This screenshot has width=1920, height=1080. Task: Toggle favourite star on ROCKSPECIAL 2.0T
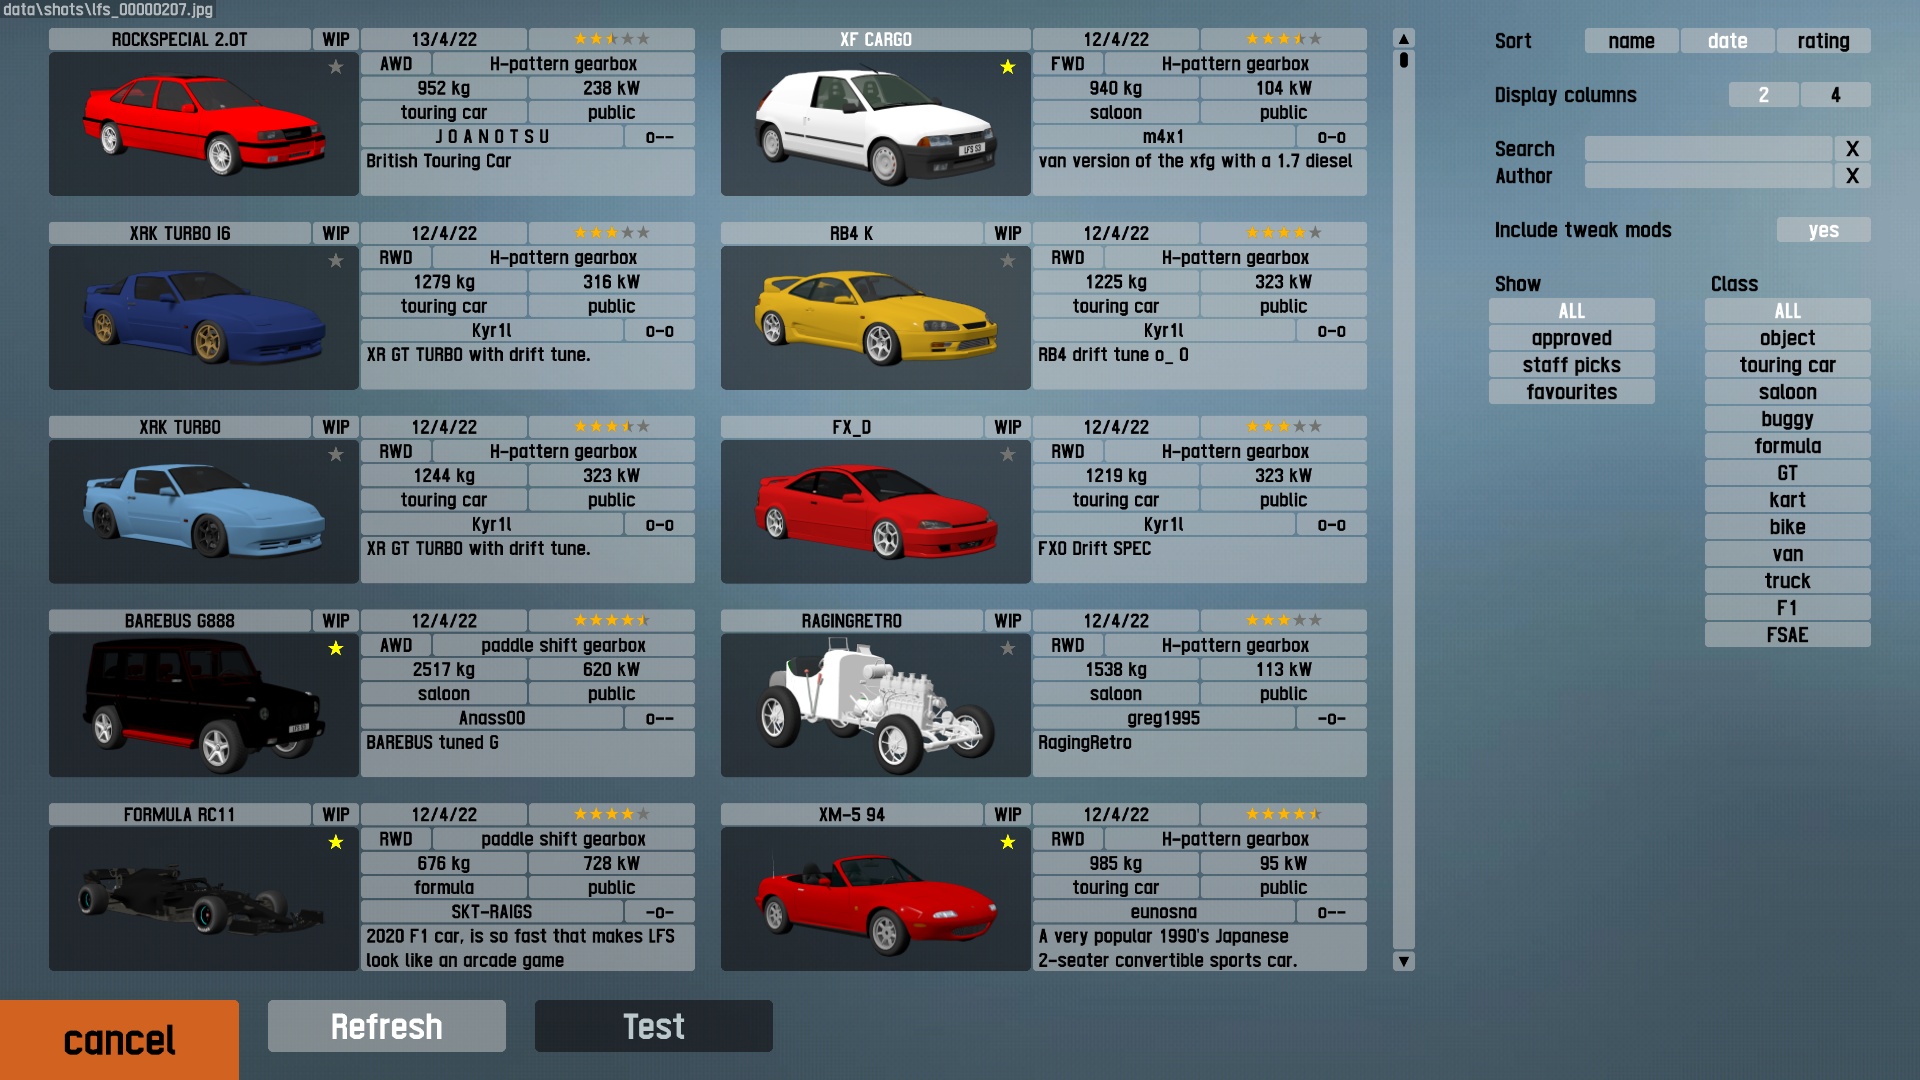pos(336,67)
